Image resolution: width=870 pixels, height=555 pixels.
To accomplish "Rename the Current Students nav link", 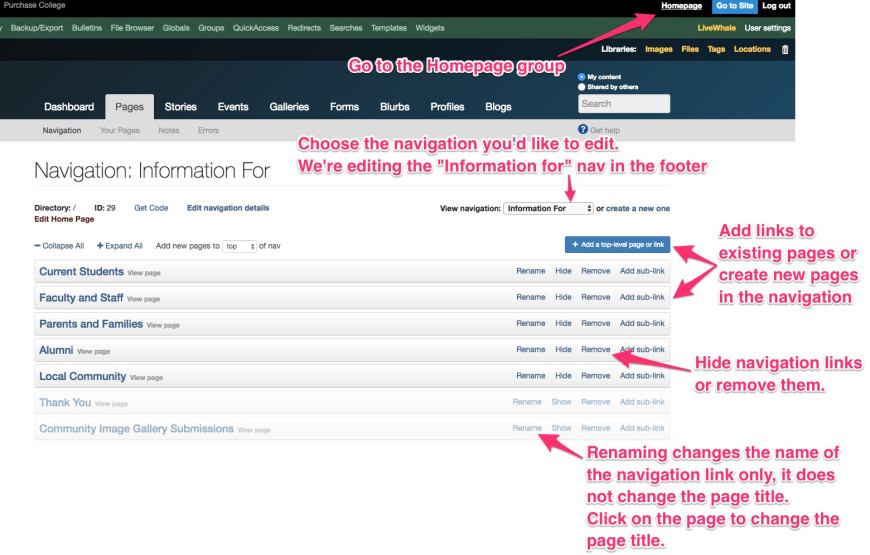I will pos(531,271).
